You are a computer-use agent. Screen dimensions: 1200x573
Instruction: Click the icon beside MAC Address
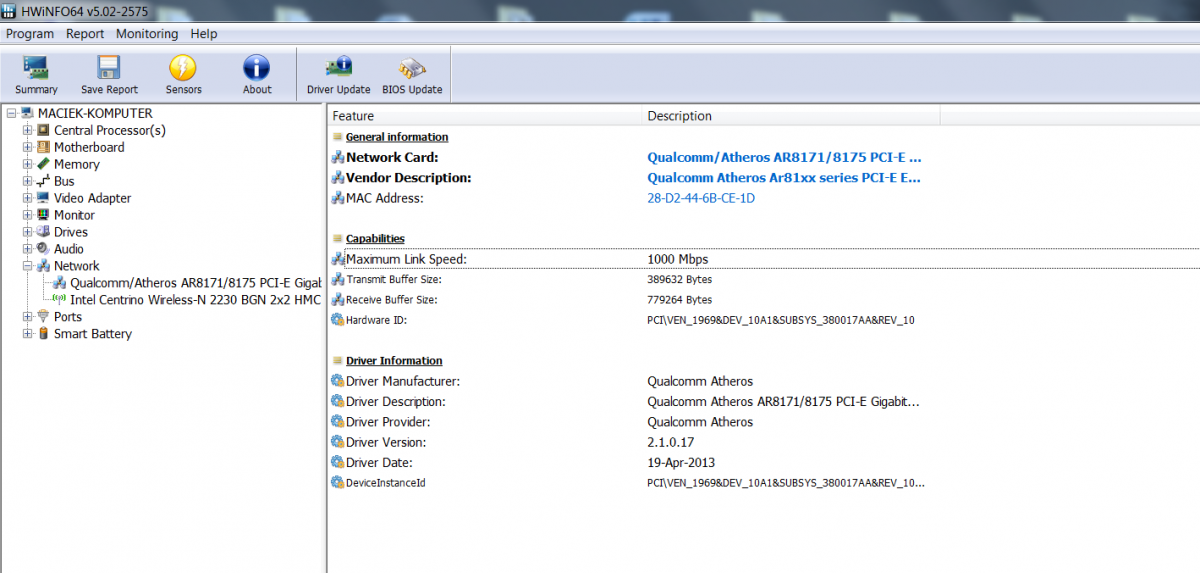(338, 198)
